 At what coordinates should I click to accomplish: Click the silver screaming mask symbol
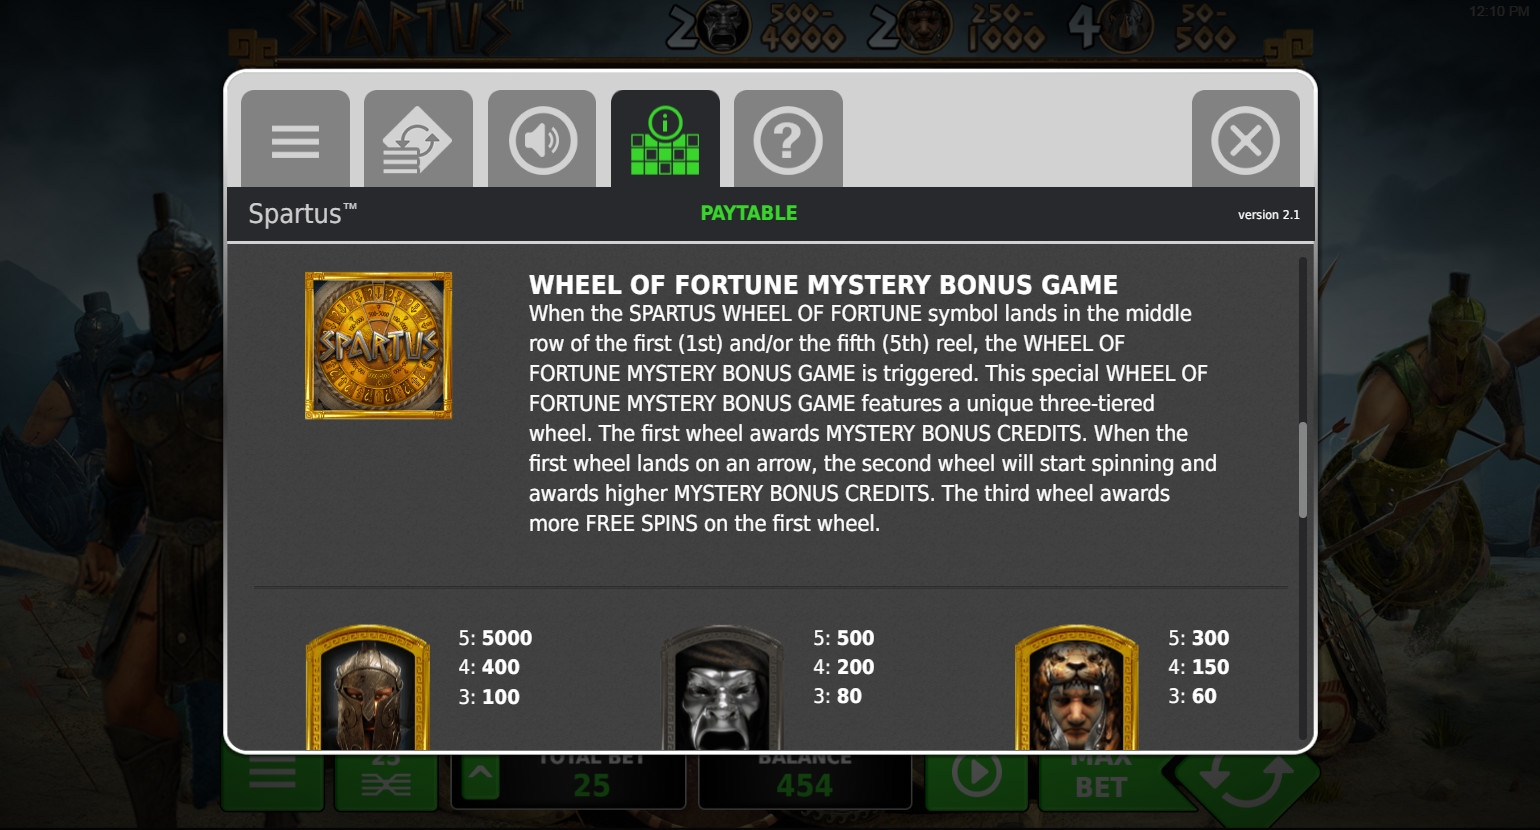click(722, 688)
